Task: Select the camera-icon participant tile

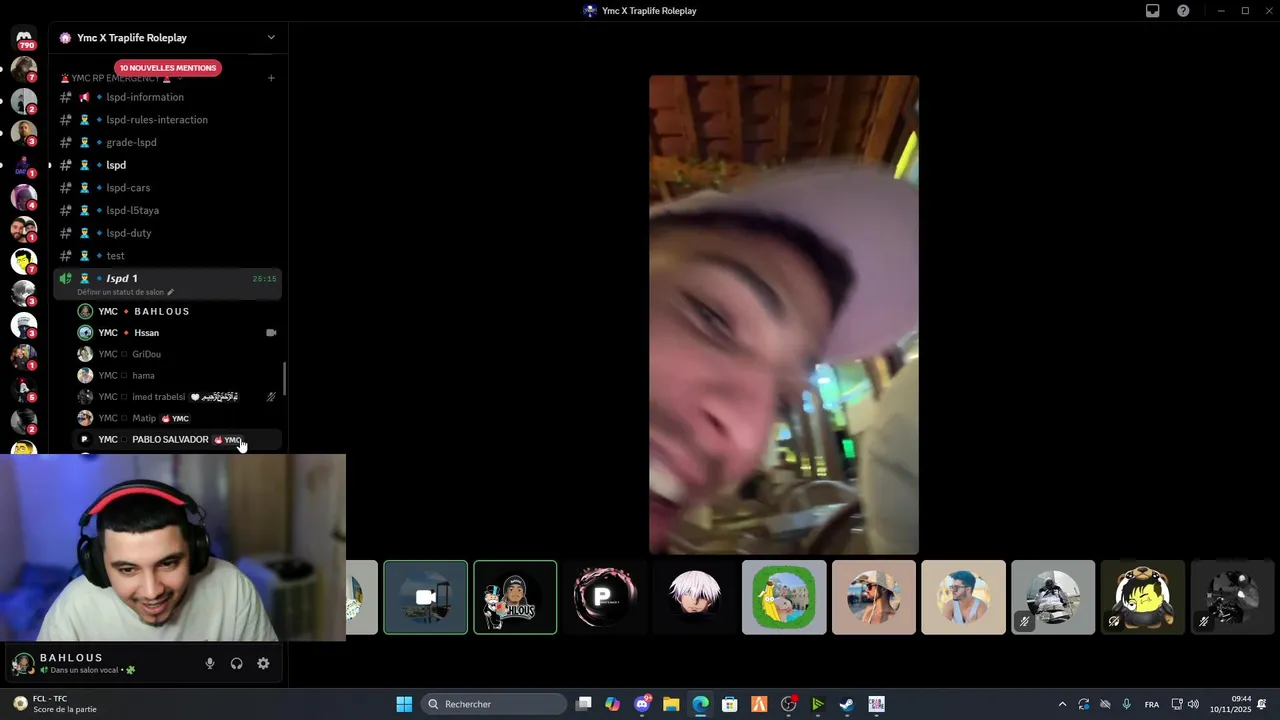Action: [425, 597]
